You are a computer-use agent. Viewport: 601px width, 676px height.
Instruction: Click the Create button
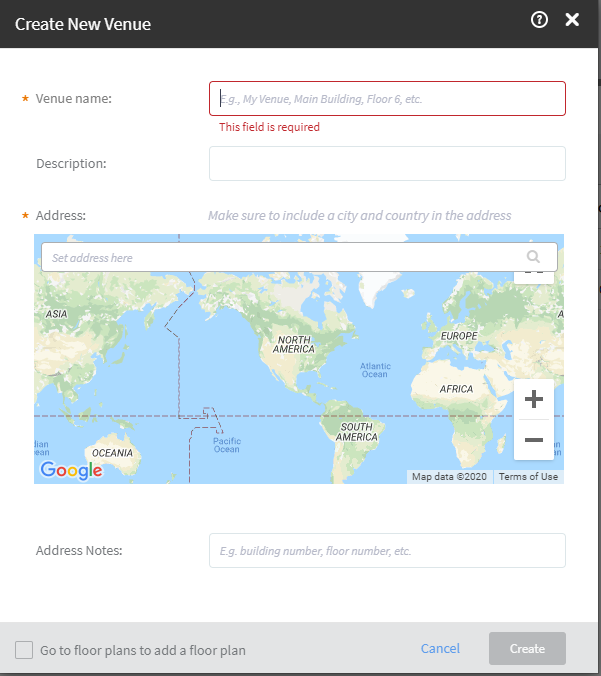click(x=527, y=649)
